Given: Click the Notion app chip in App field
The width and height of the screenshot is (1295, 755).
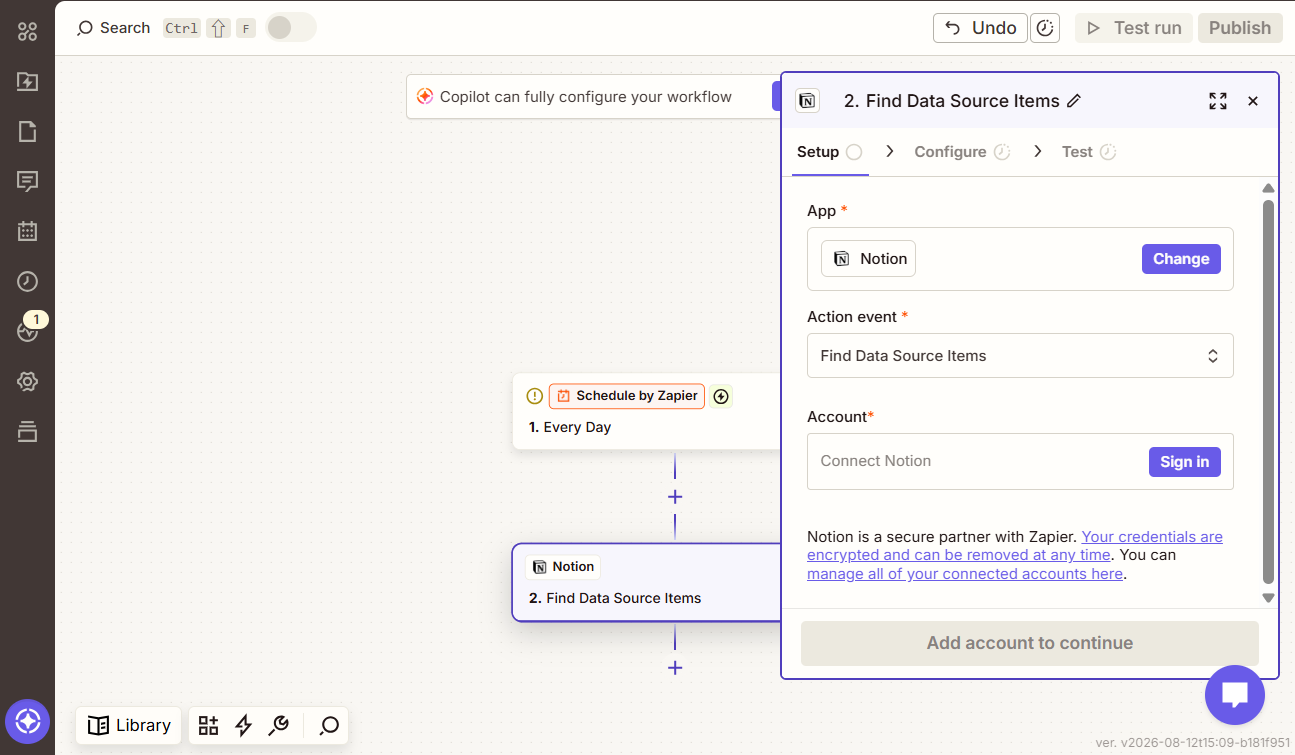Looking at the screenshot, I should 868,259.
